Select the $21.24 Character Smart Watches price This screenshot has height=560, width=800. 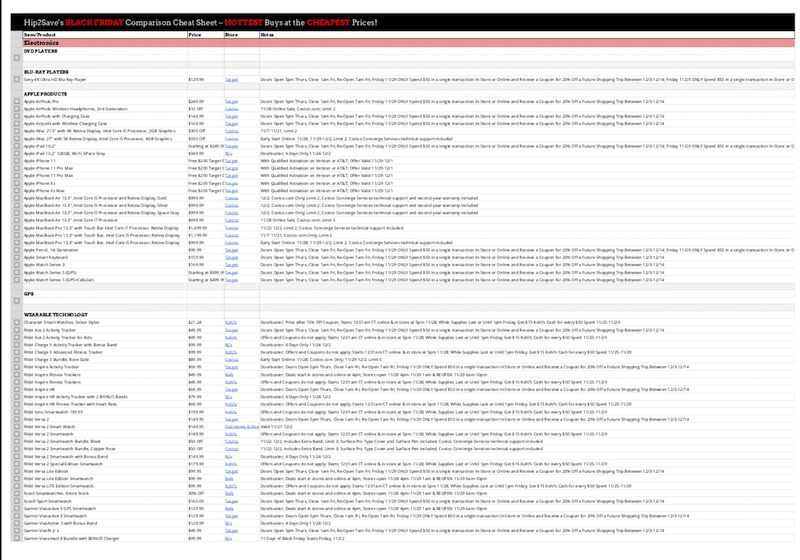[x=206, y=322]
